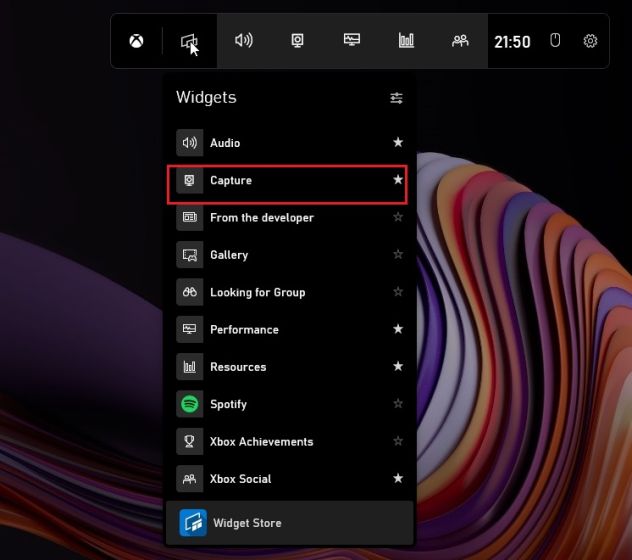Click the Spotify logo icon
The width and height of the screenshot is (632, 560).
[x=189, y=404]
